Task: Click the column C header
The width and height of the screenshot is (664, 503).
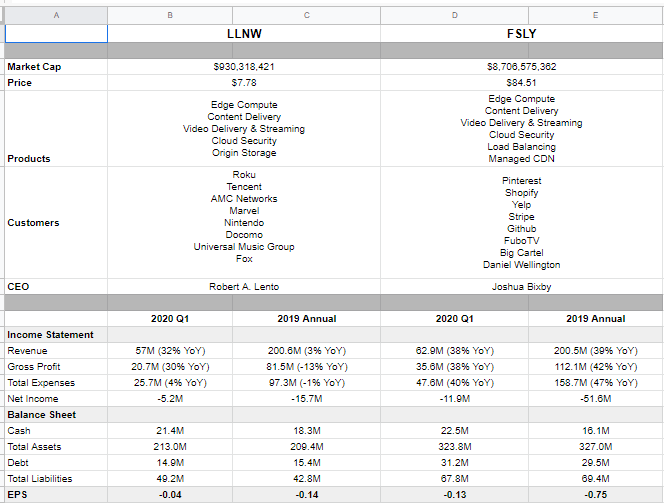Action: tap(306, 14)
